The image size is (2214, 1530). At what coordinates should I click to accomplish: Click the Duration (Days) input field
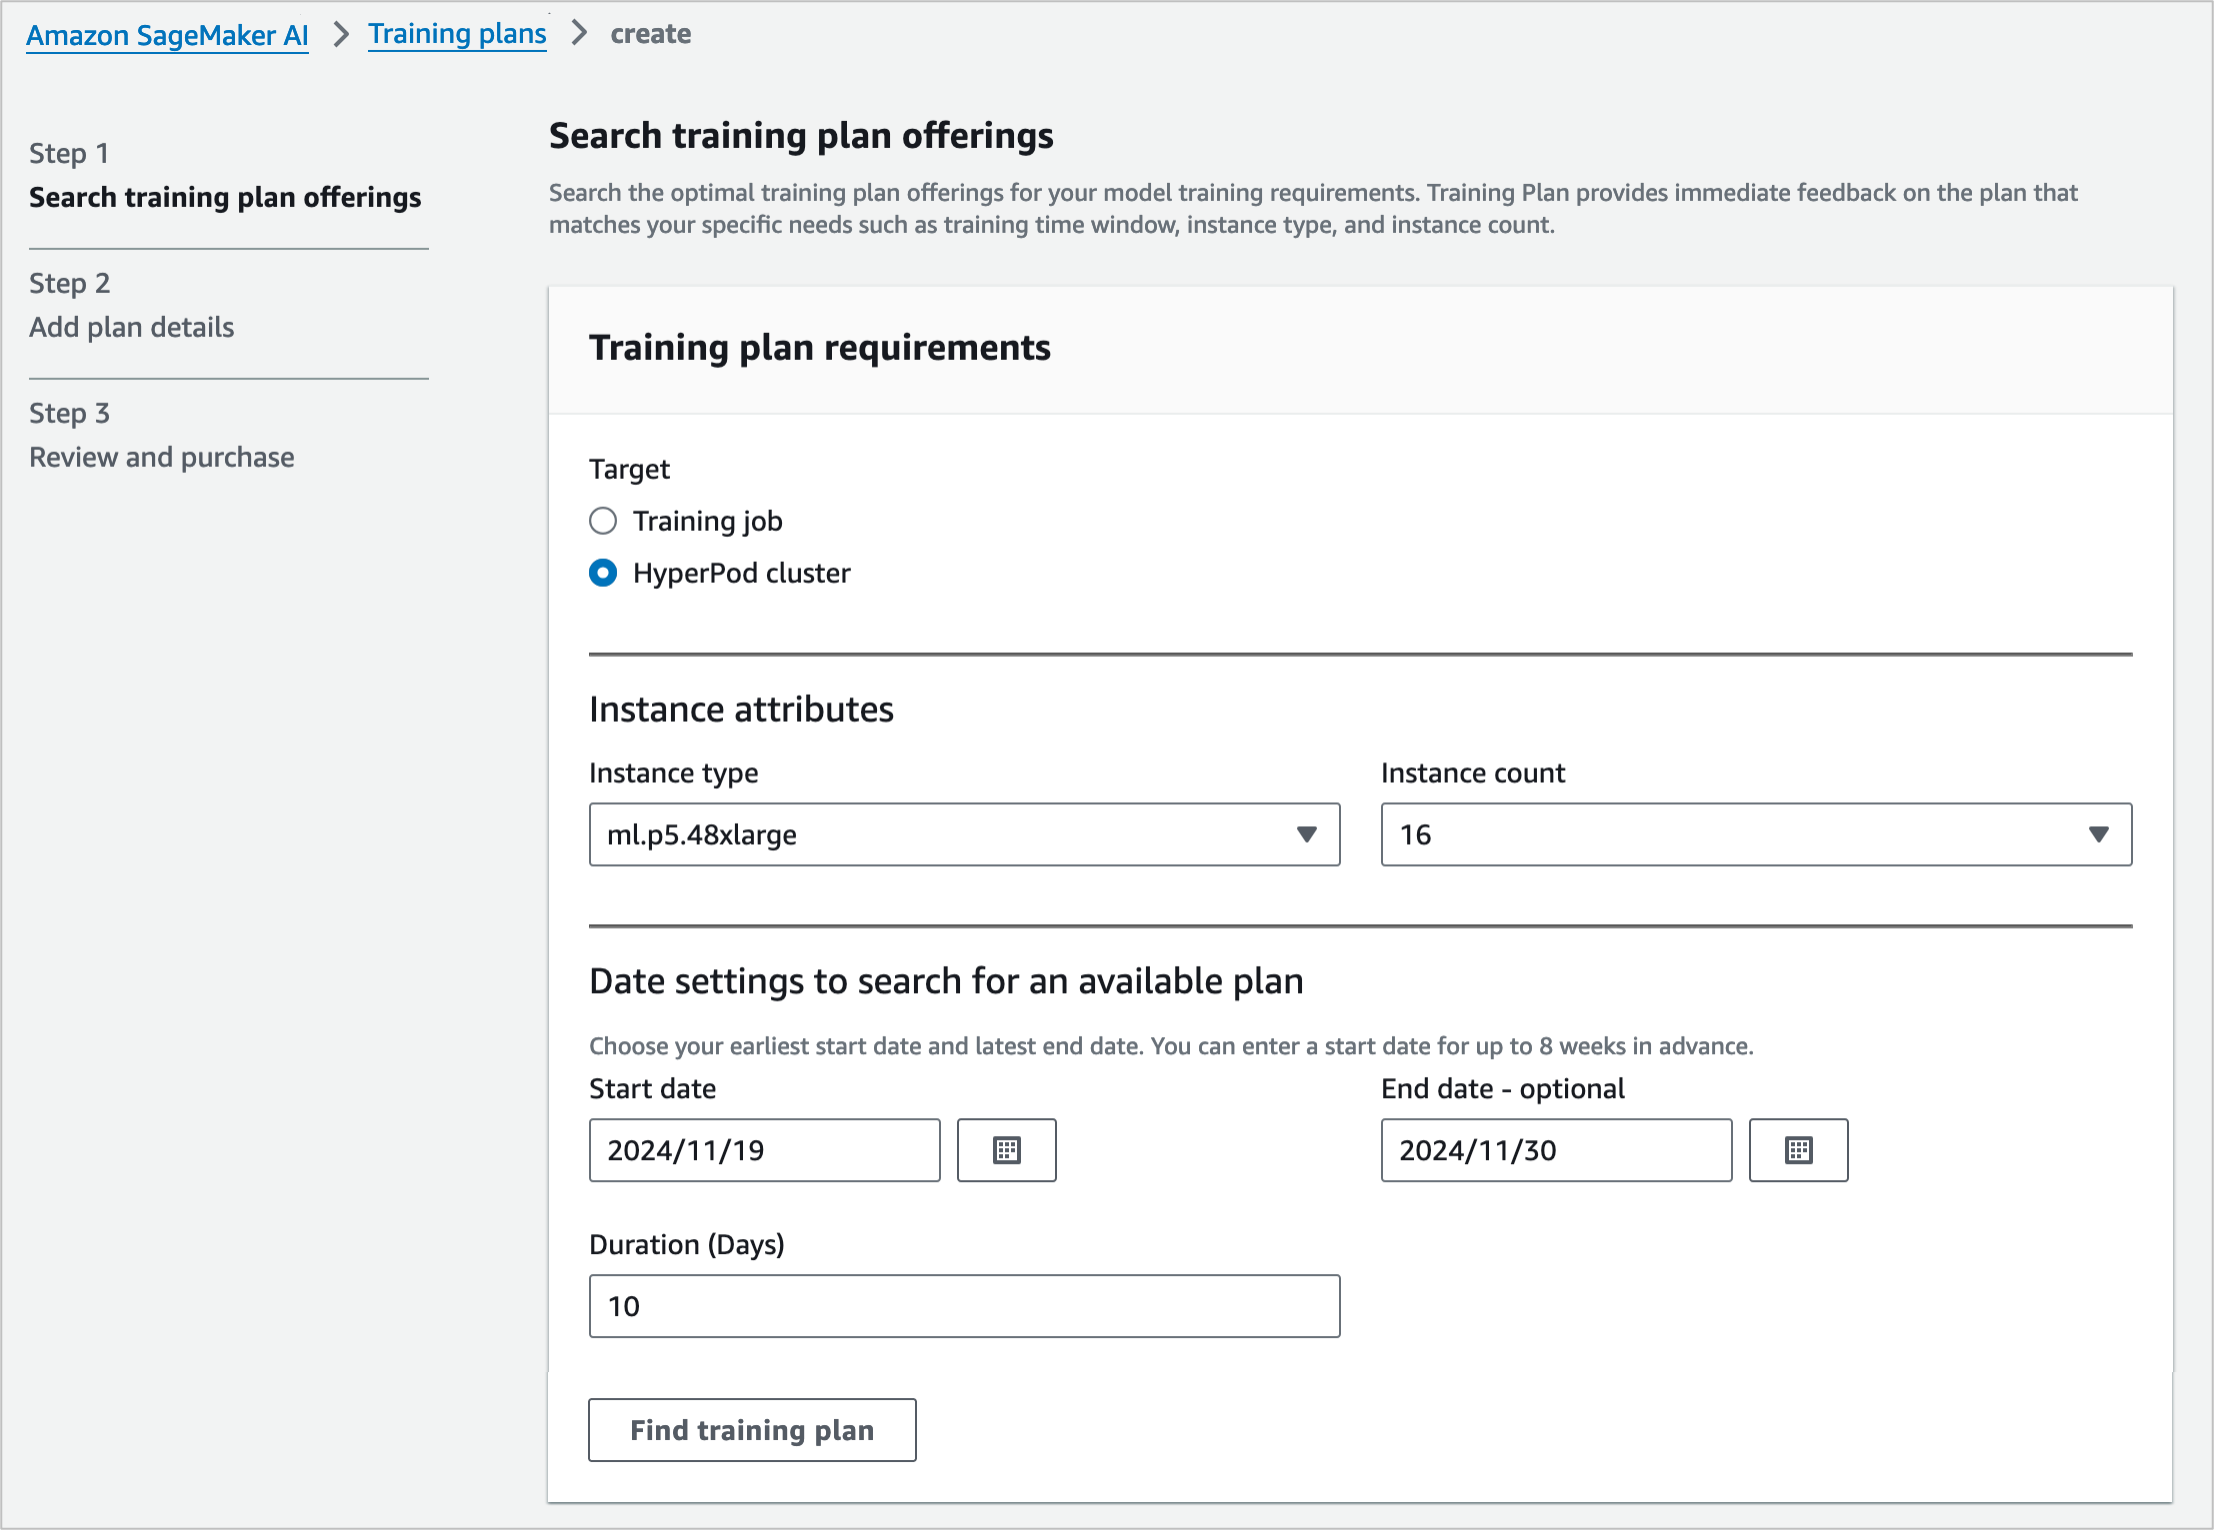coord(964,1306)
